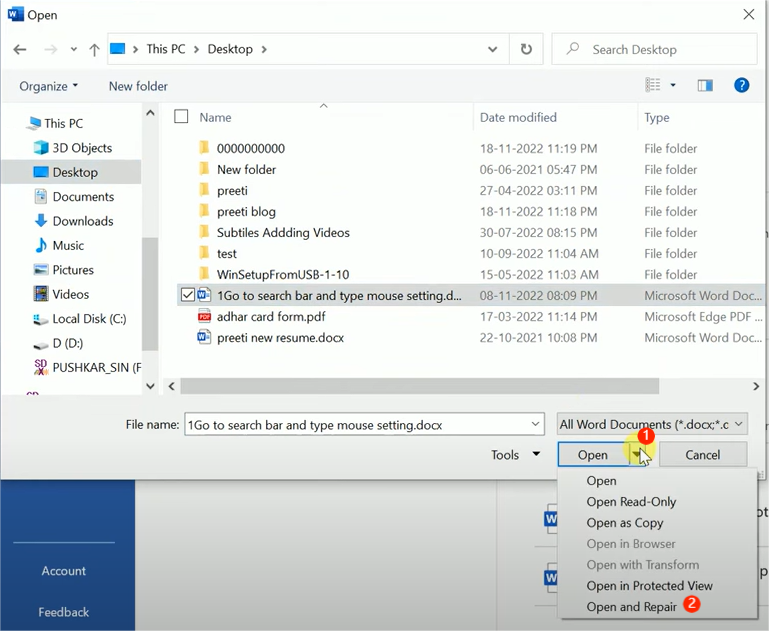Select Downloads in the navigation pane

pos(82,221)
